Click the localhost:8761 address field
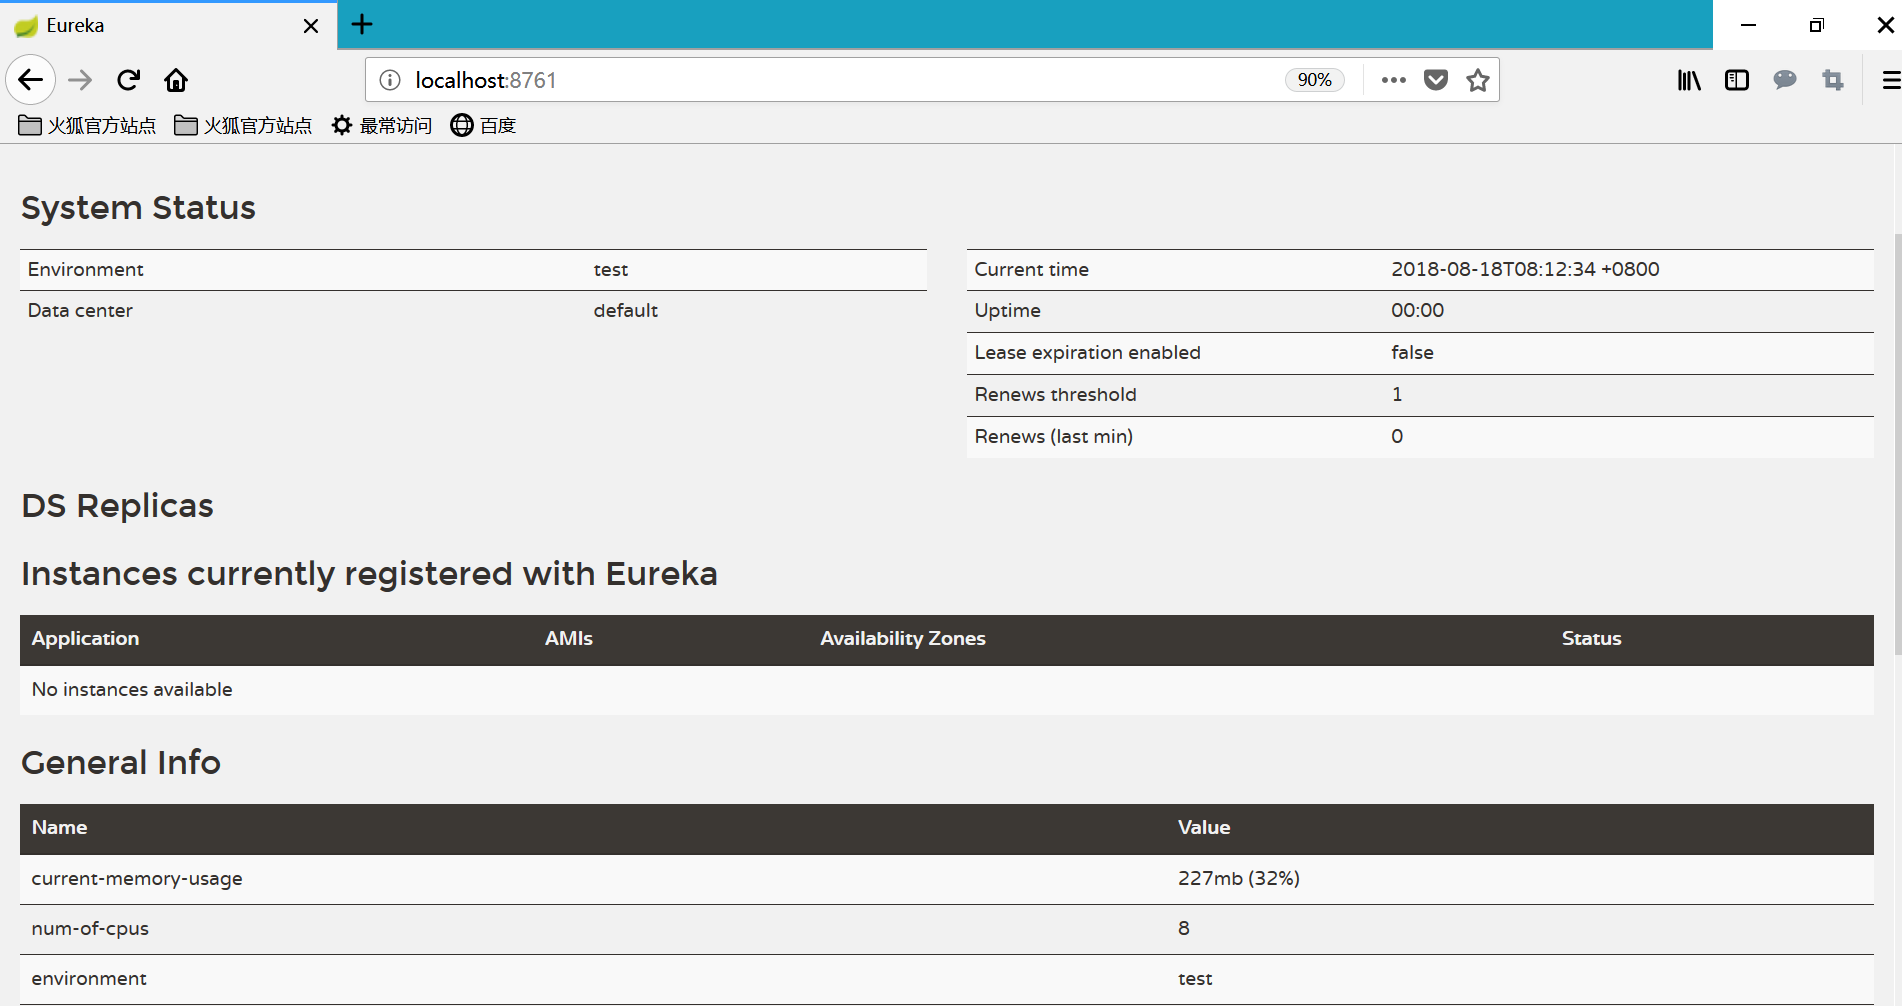This screenshot has height=1006, width=1902. [x=800, y=80]
